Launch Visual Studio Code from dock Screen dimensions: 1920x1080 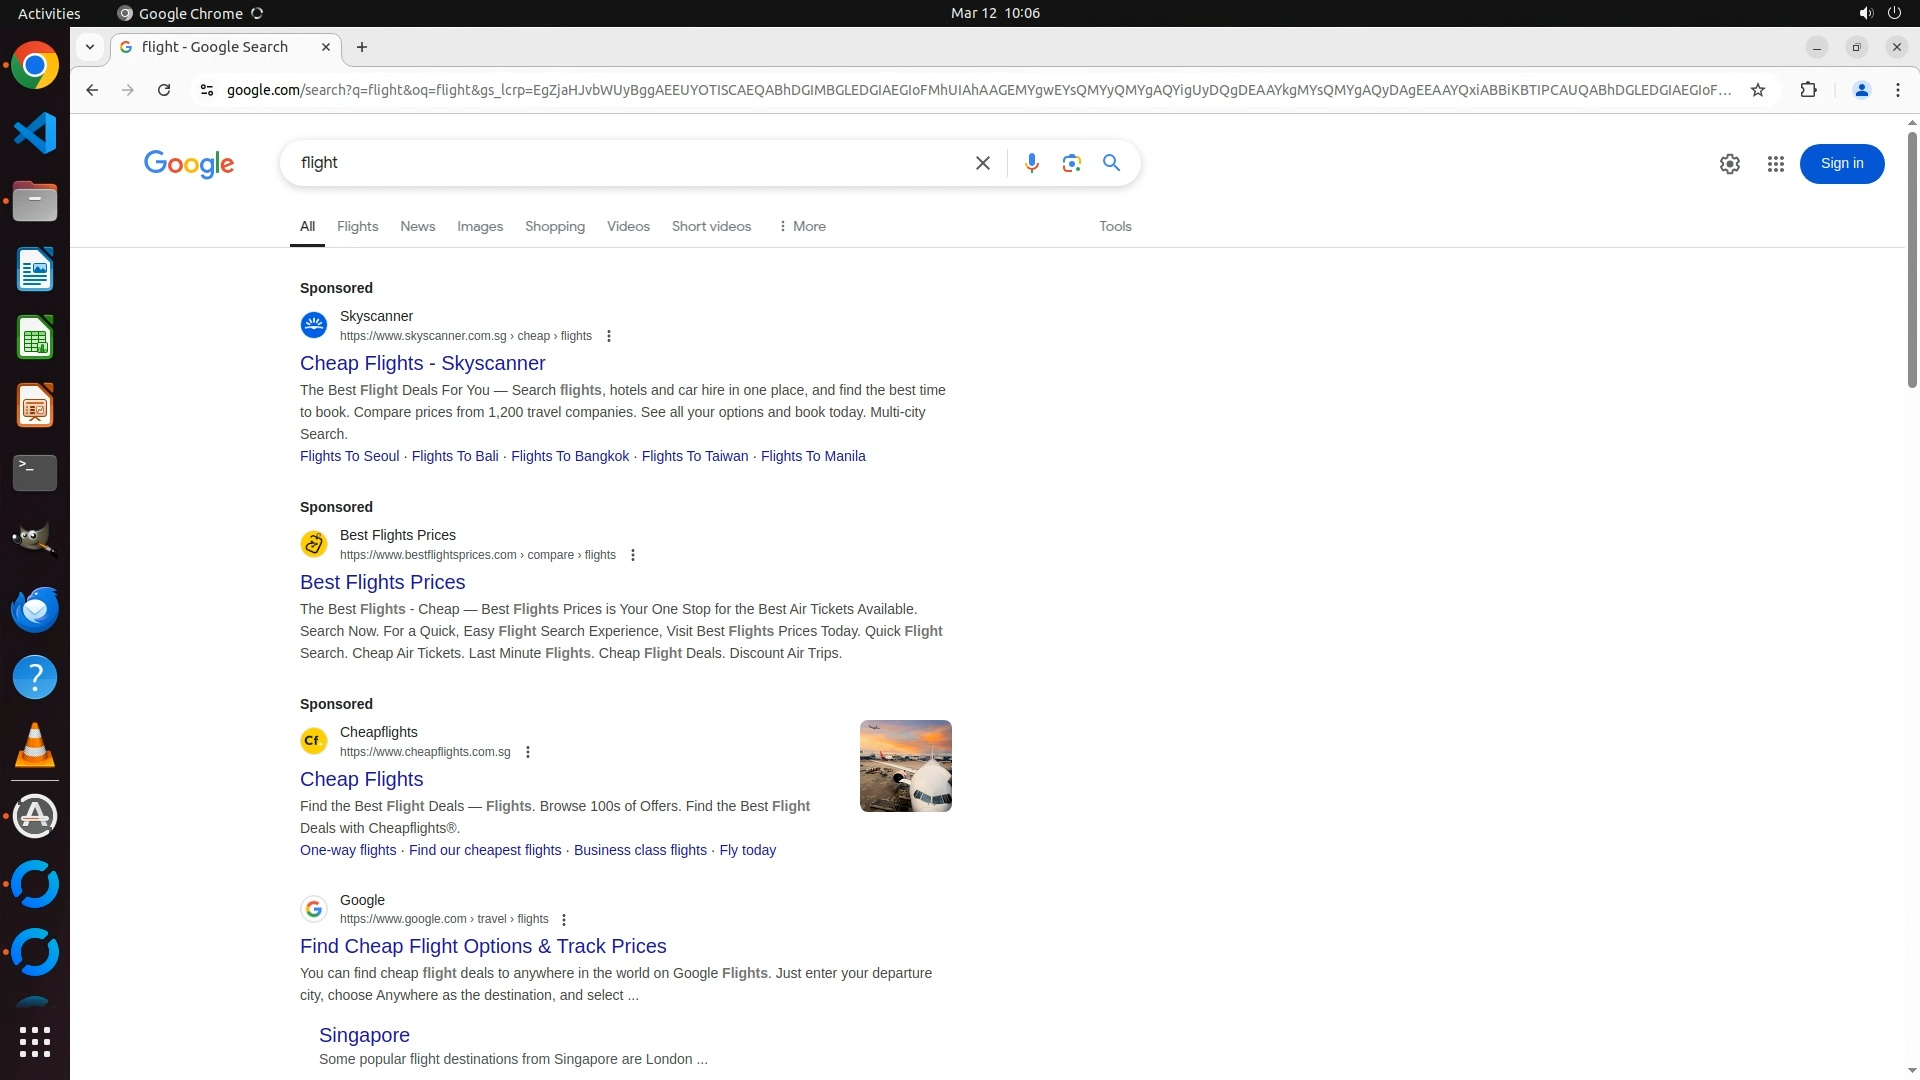[35, 133]
